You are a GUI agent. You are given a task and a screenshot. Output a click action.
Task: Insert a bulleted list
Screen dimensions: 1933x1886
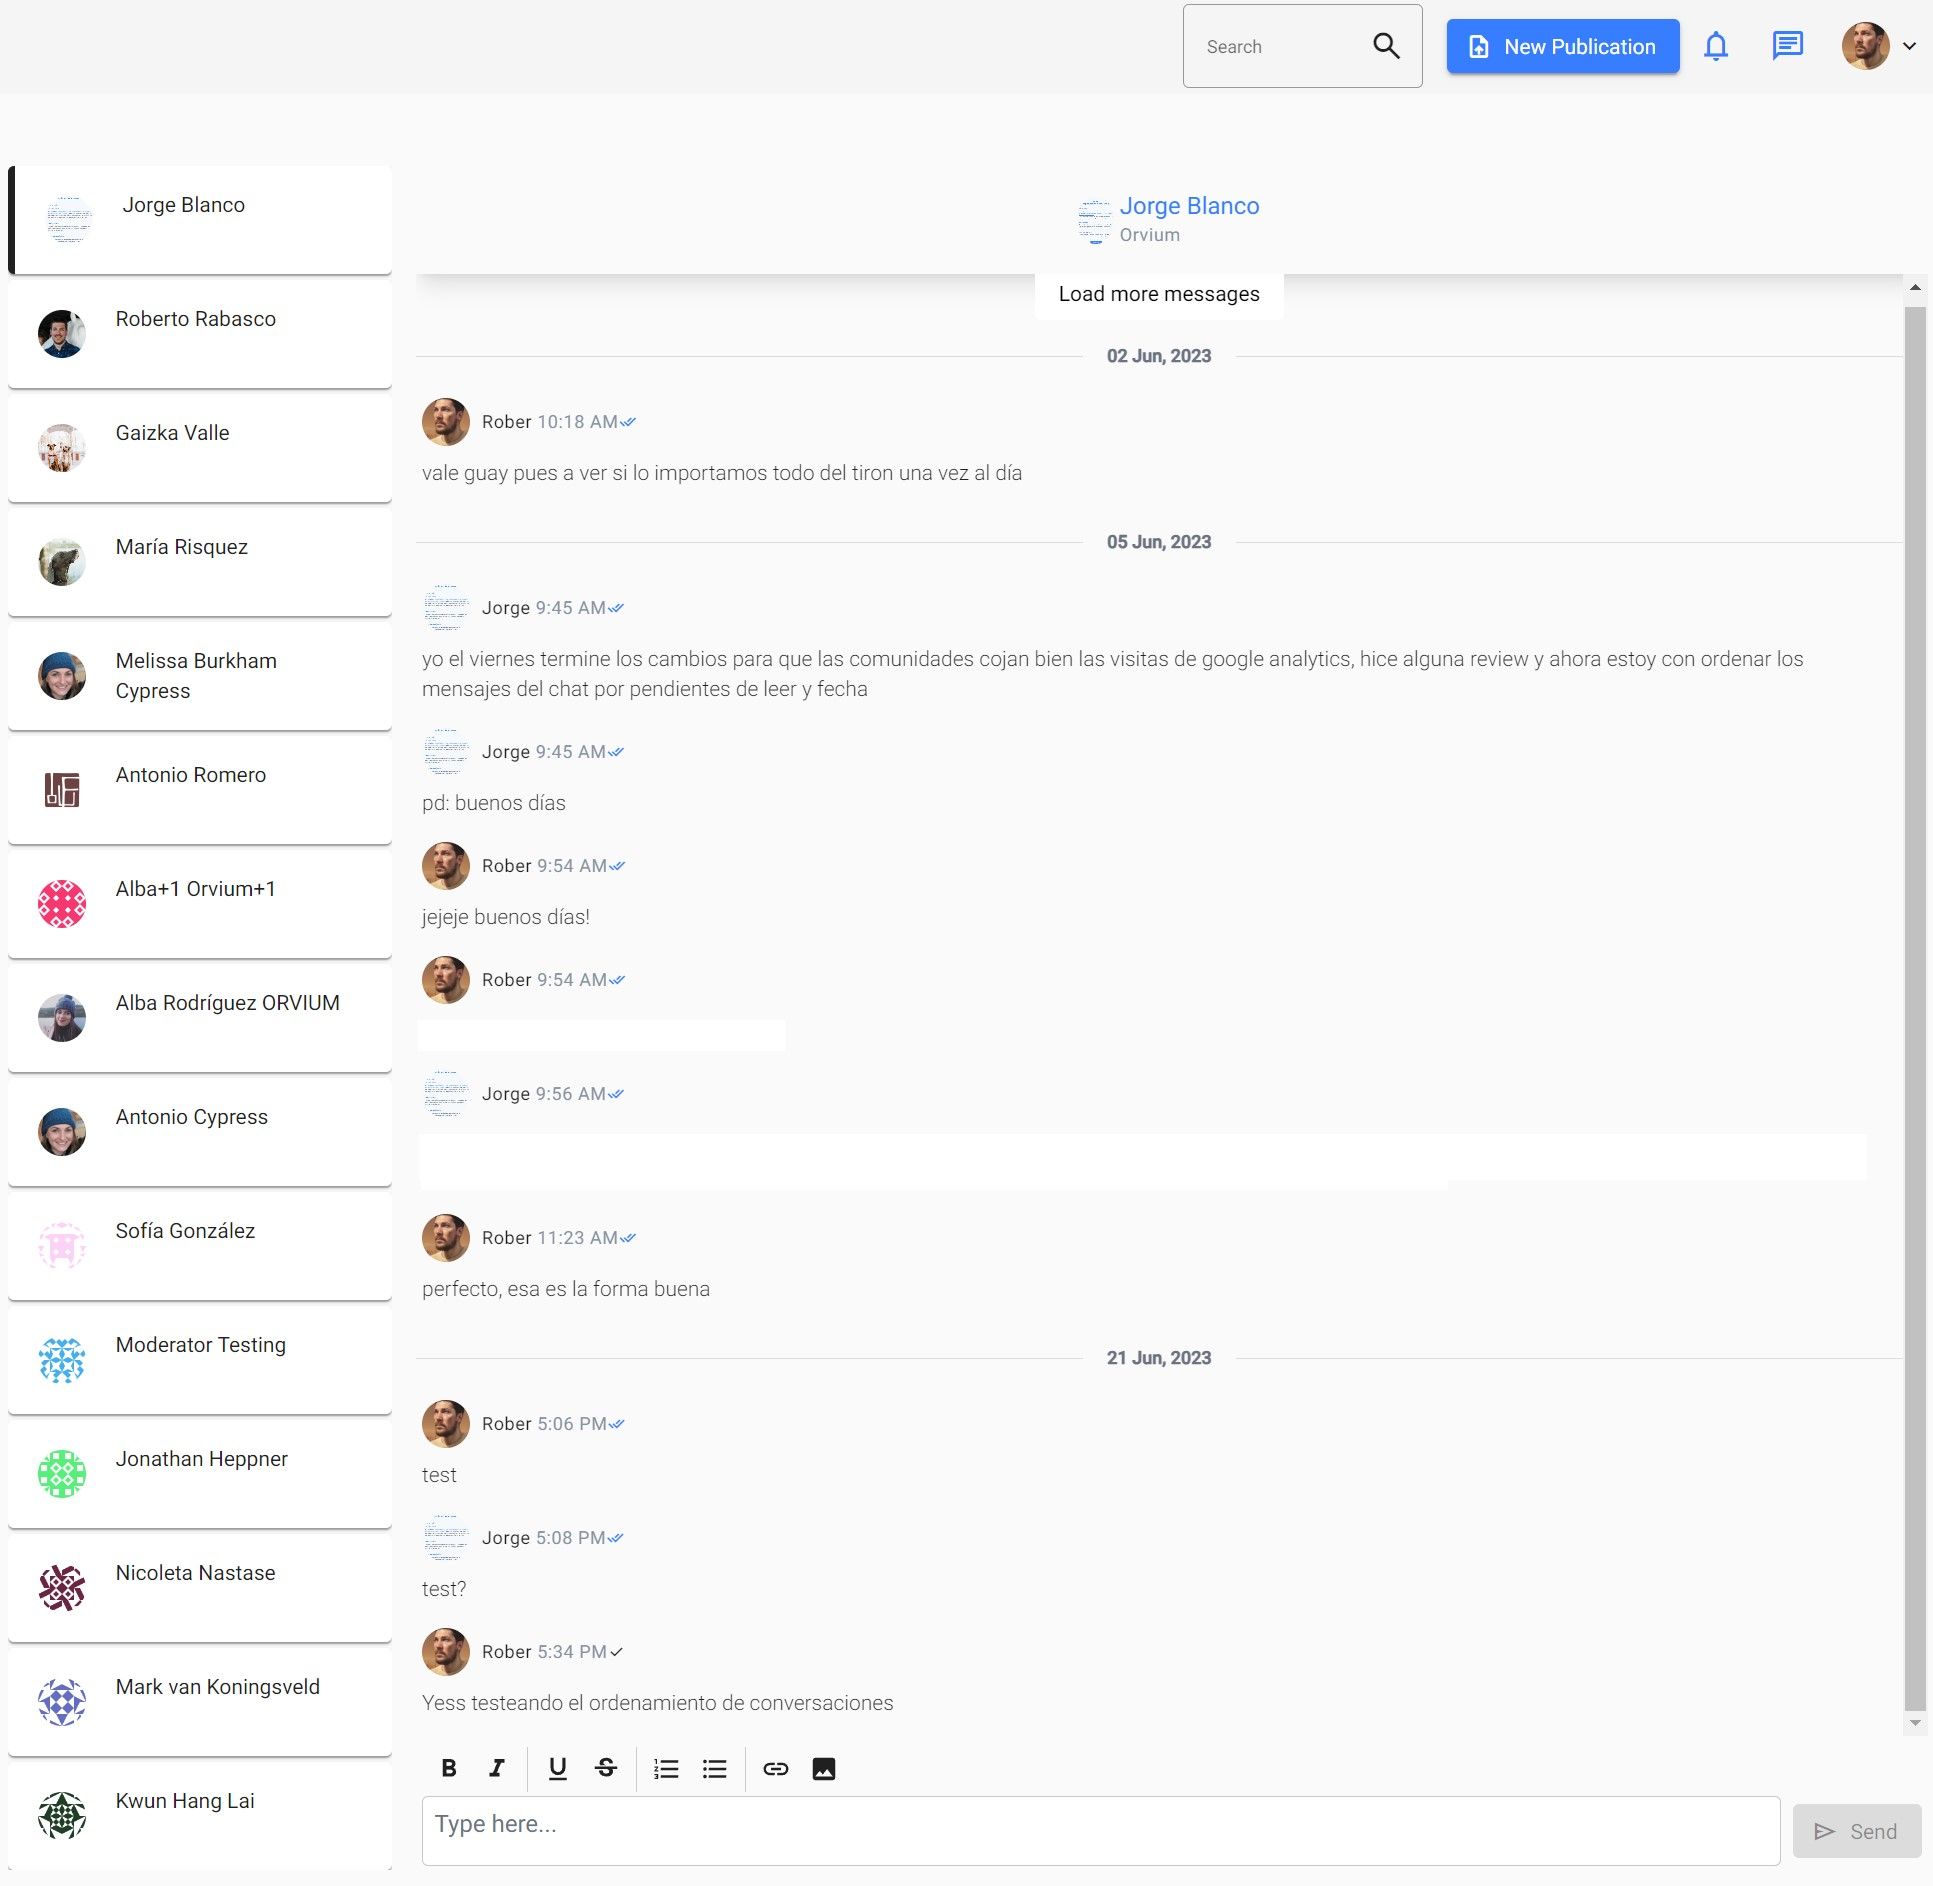[714, 1768]
